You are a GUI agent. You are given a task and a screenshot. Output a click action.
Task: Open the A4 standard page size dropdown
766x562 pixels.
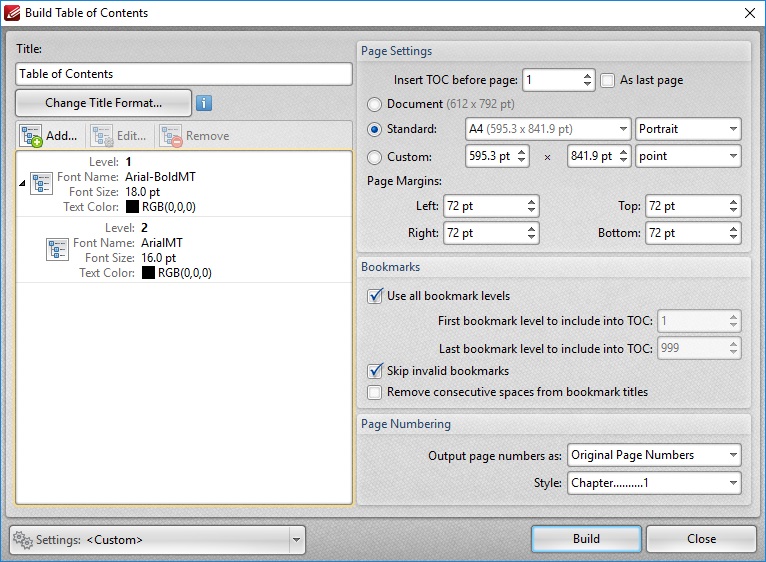point(548,129)
